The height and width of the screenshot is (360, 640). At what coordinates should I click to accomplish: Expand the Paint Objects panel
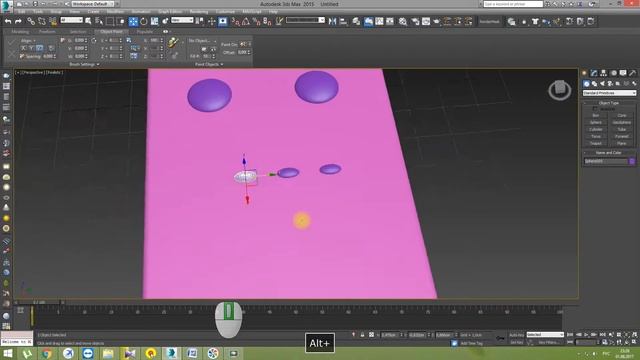tap(209, 64)
